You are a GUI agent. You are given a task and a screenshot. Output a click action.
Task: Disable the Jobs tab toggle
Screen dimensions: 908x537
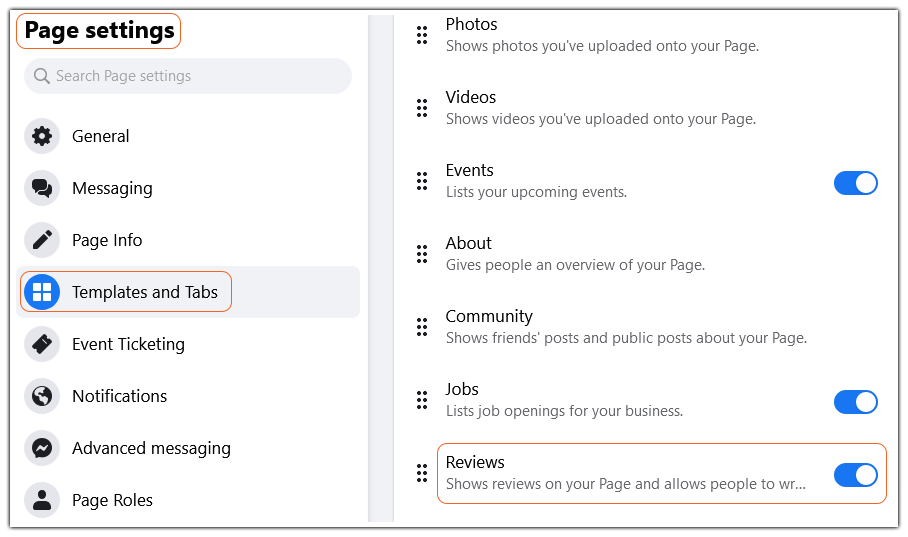(x=855, y=402)
